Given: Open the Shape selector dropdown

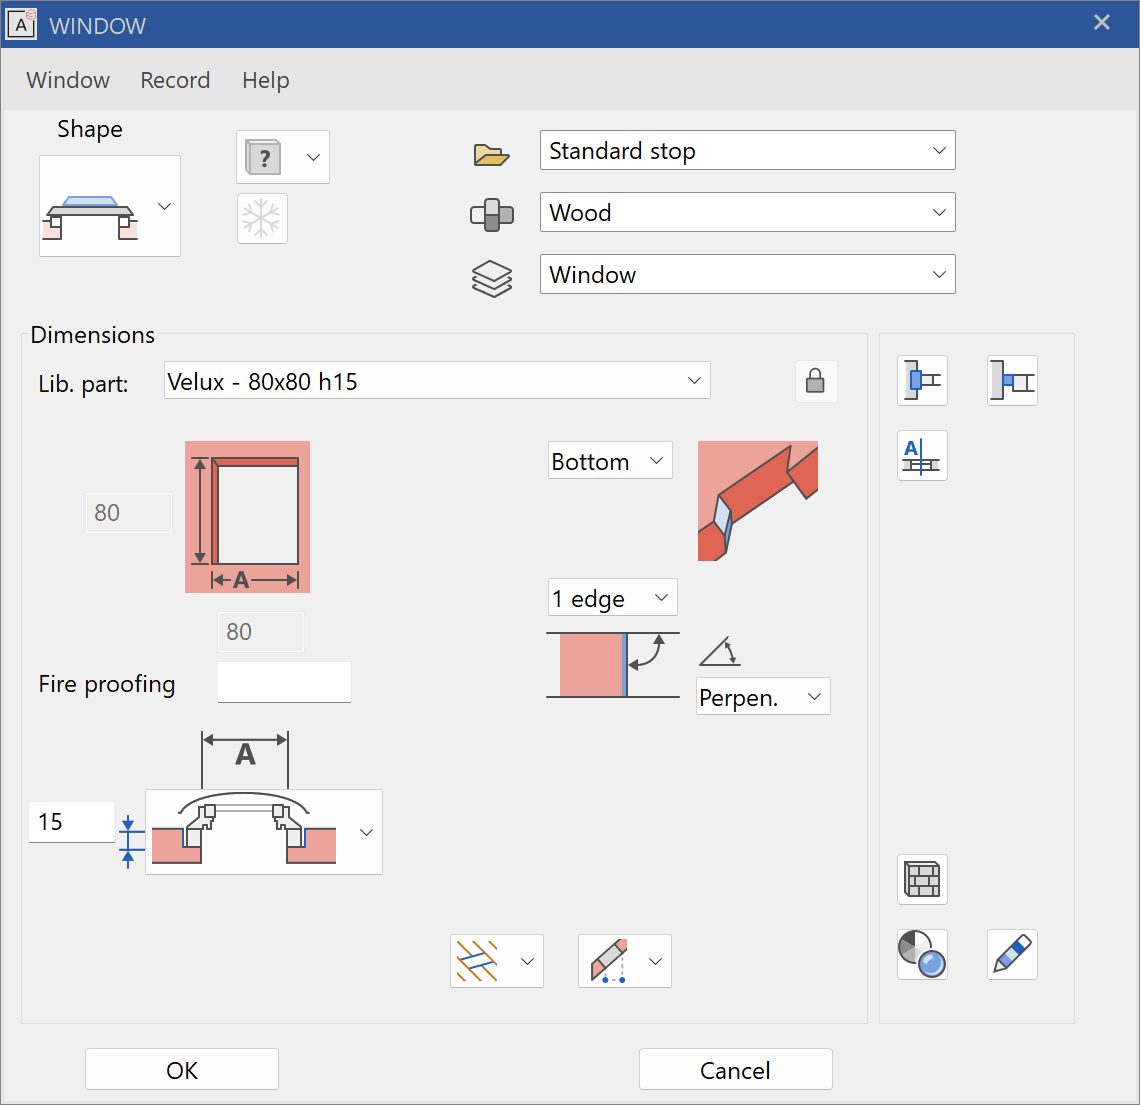Looking at the screenshot, I should [110, 206].
